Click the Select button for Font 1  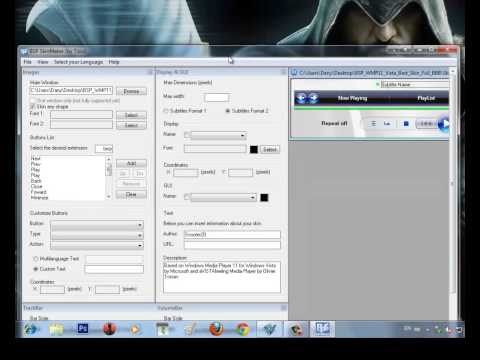pos(131,115)
